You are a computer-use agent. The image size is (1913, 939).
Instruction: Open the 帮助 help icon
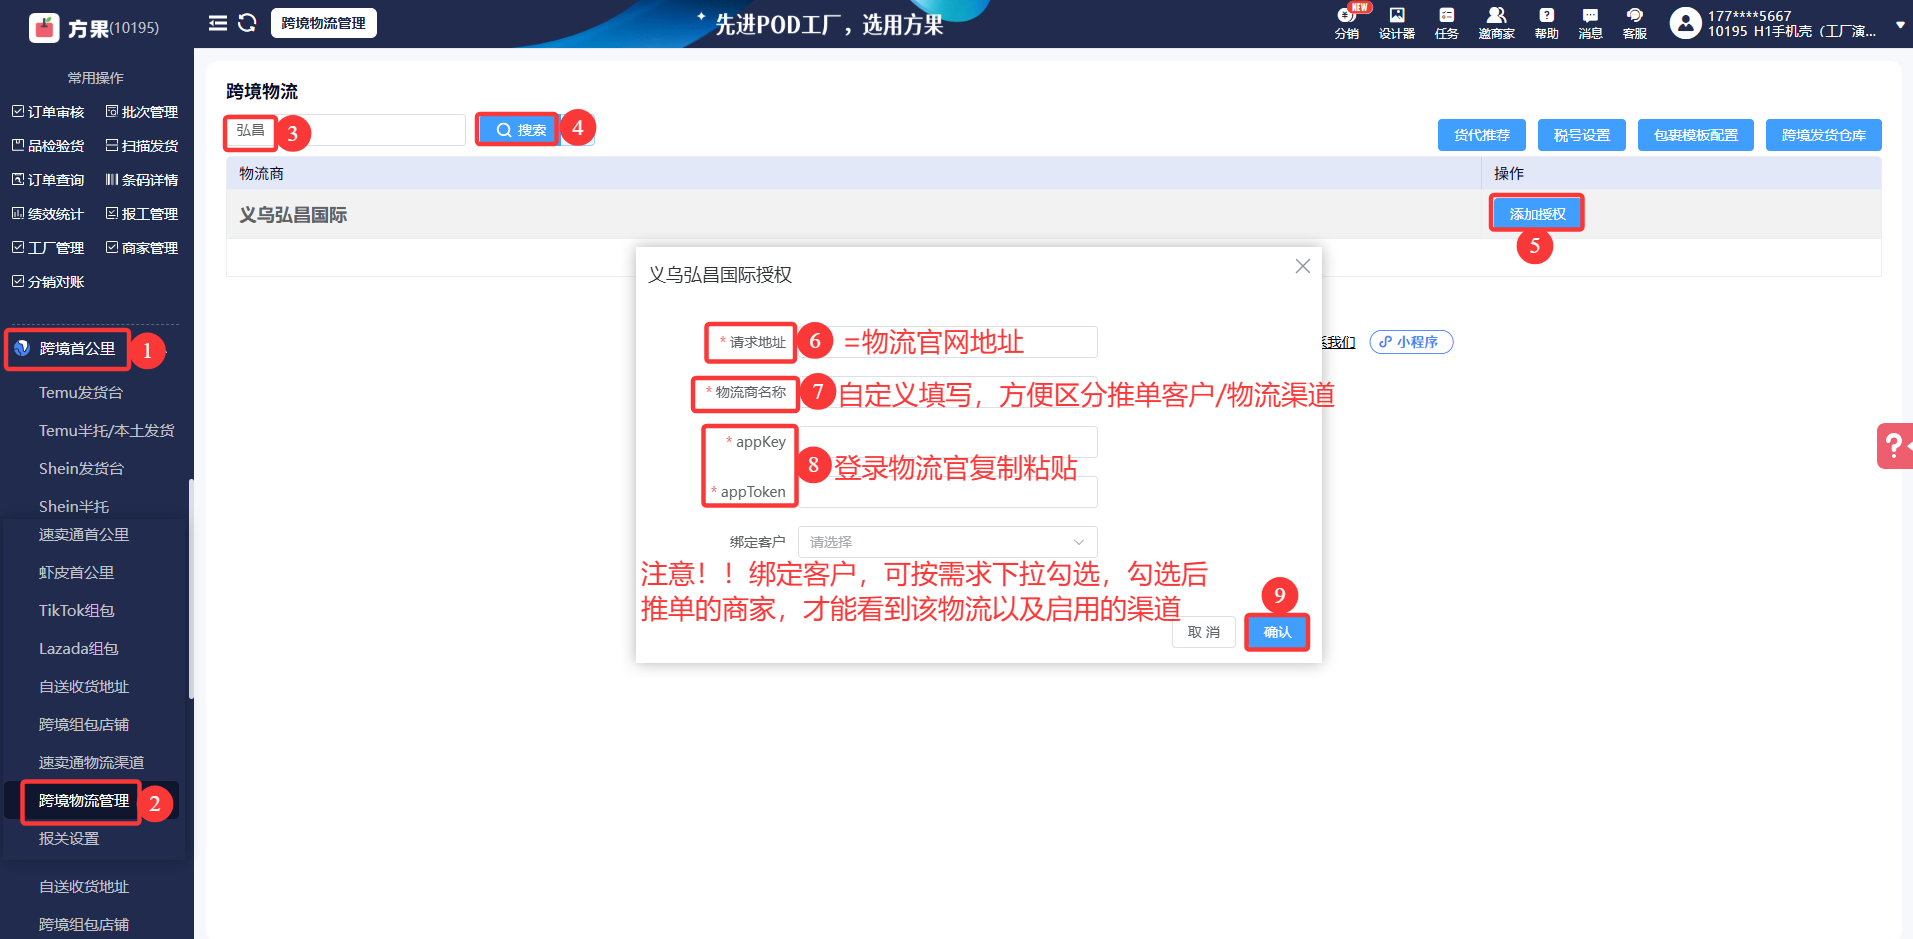pyautogui.click(x=1547, y=23)
